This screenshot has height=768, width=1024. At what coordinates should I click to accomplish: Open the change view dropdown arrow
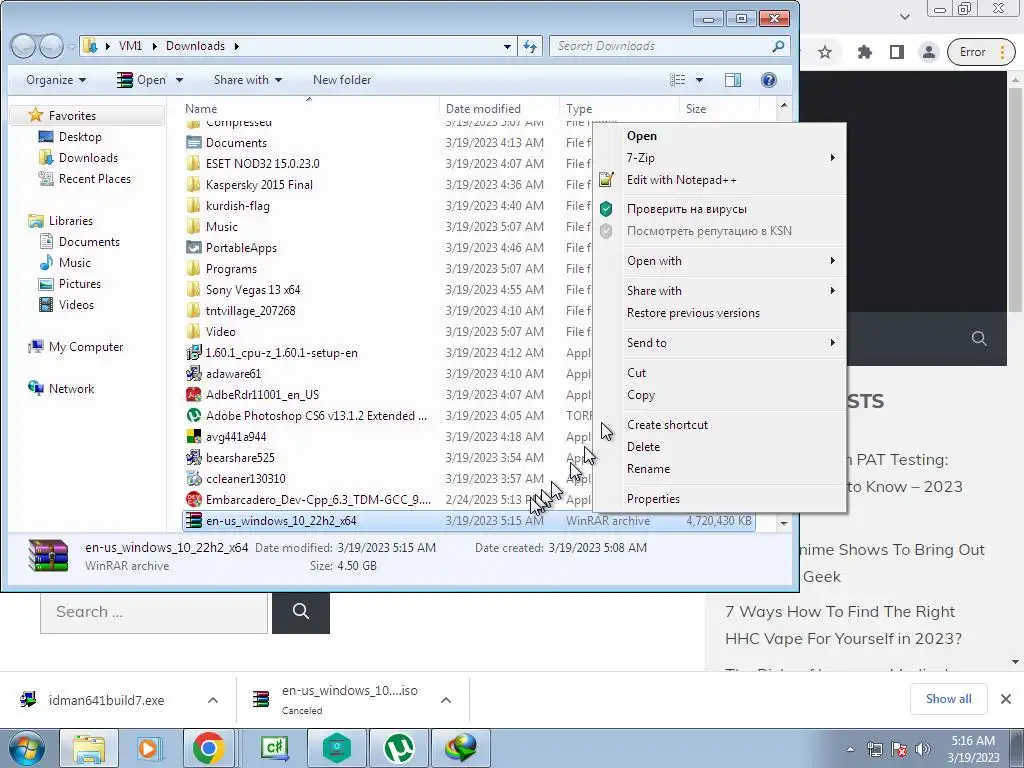(699, 80)
